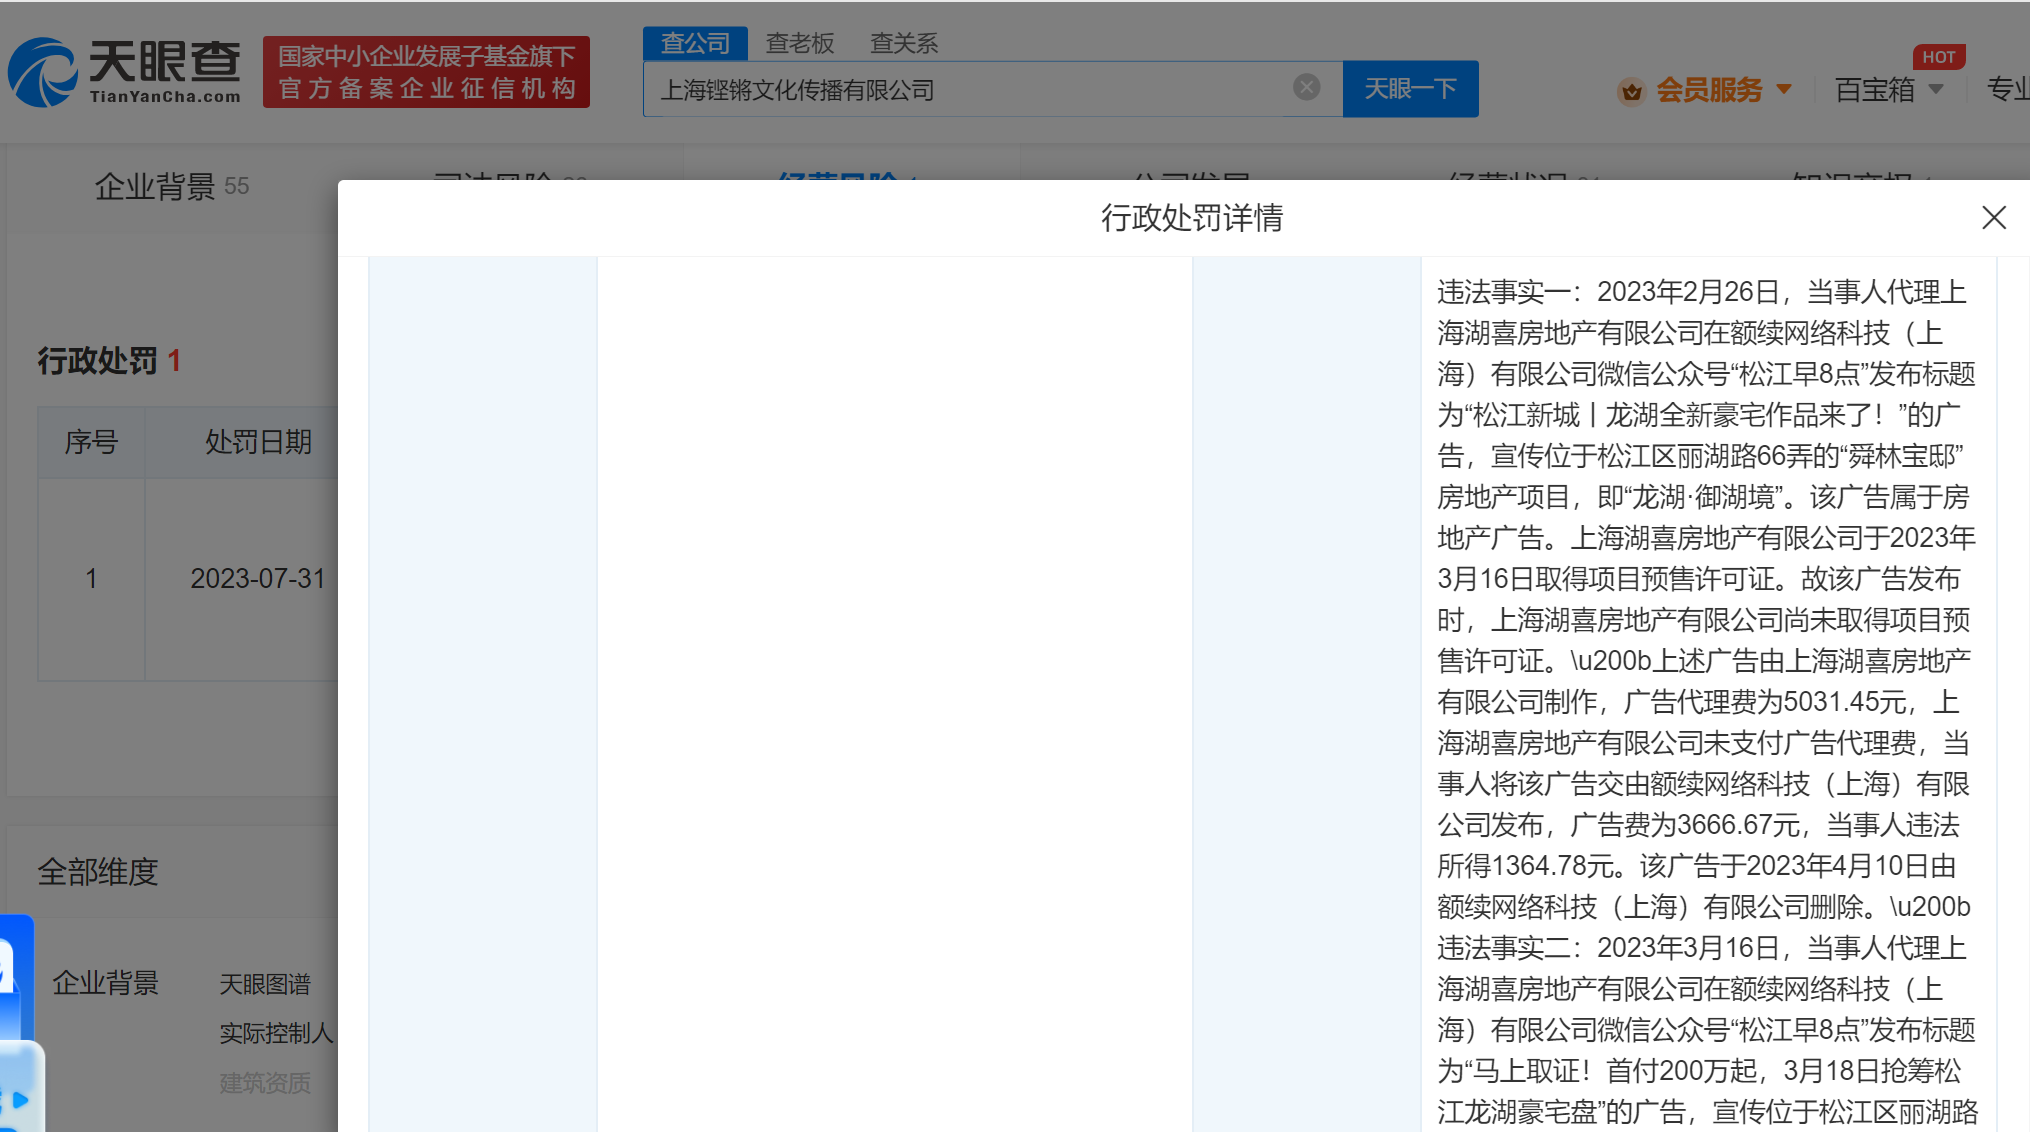Screen dimensions: 2030x1132
Task: Click the 全部维度 heading
Action: click(x=97, y=872)
